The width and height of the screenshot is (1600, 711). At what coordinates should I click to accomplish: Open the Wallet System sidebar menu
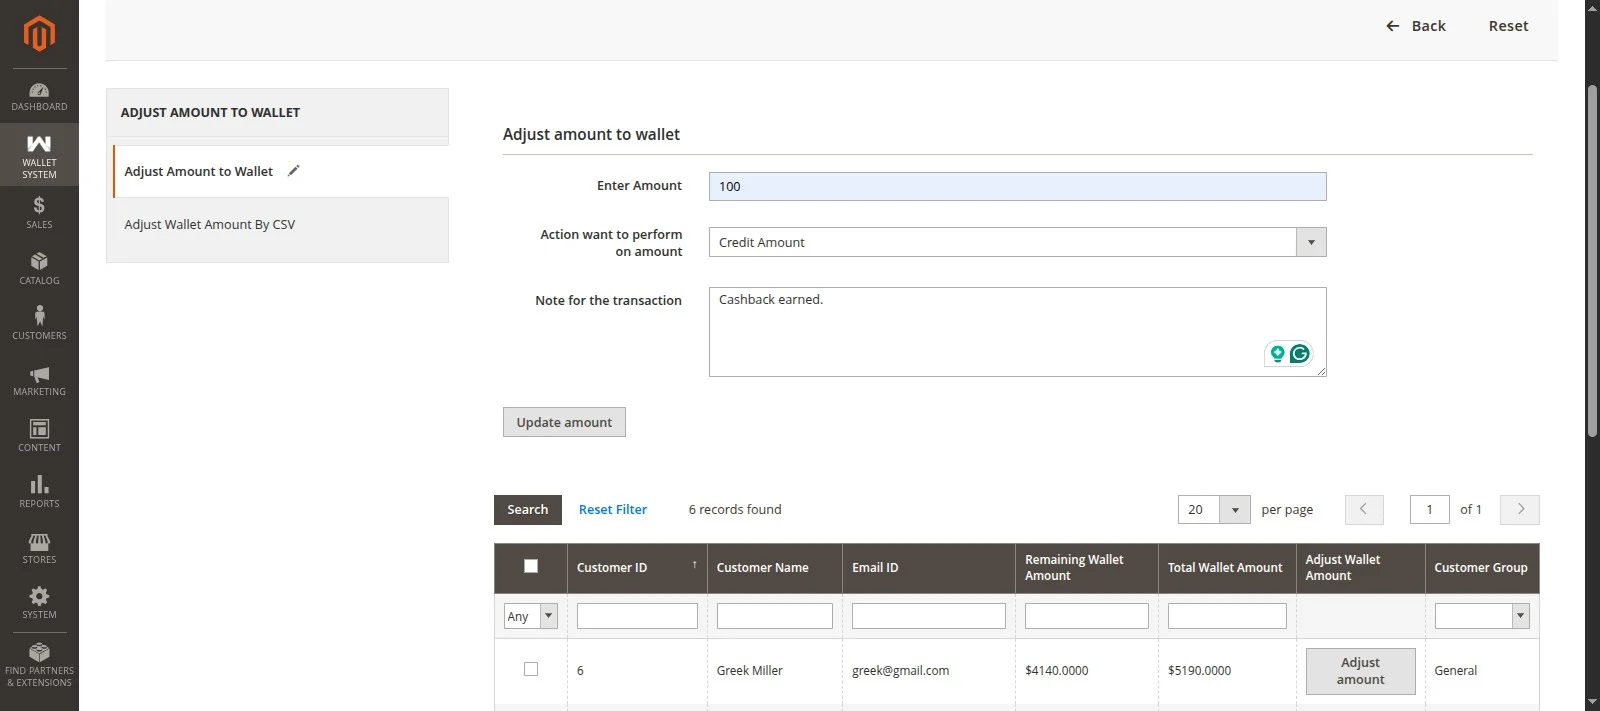click(39, 155)
